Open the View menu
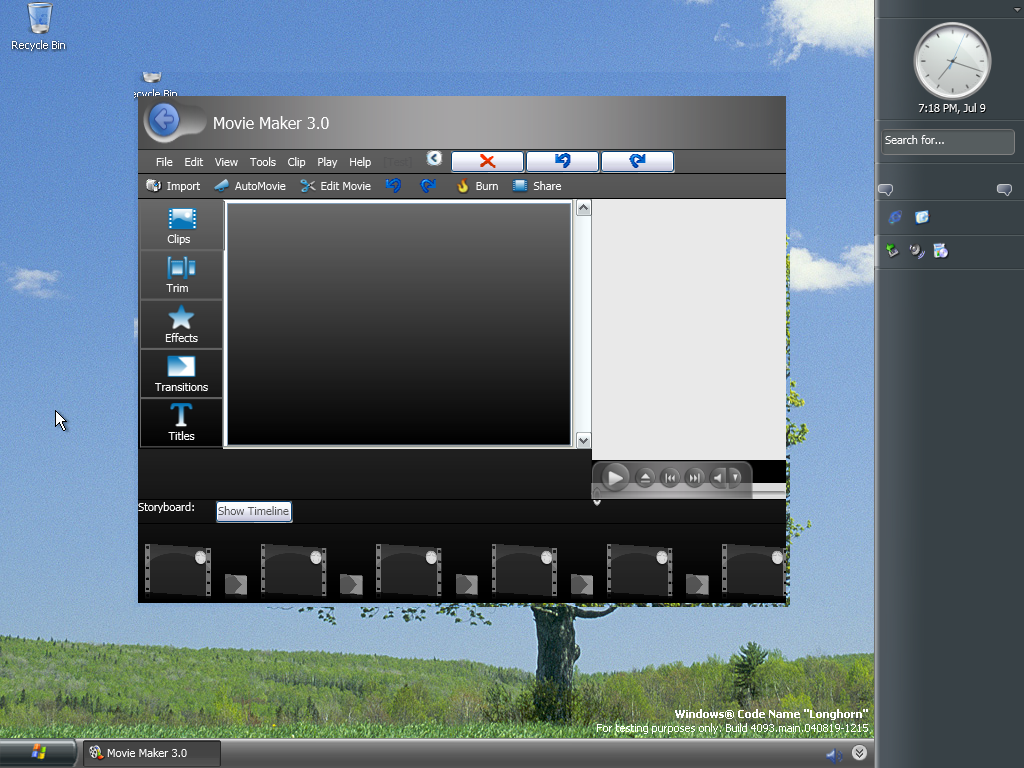Image resolution: width=1024 pixels, height=768 pixels. coord(226,162)
